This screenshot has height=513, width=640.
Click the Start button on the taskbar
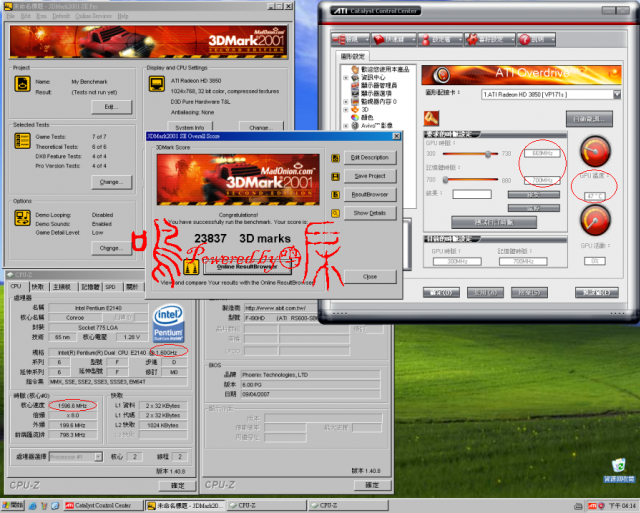[x=13, y=506]
